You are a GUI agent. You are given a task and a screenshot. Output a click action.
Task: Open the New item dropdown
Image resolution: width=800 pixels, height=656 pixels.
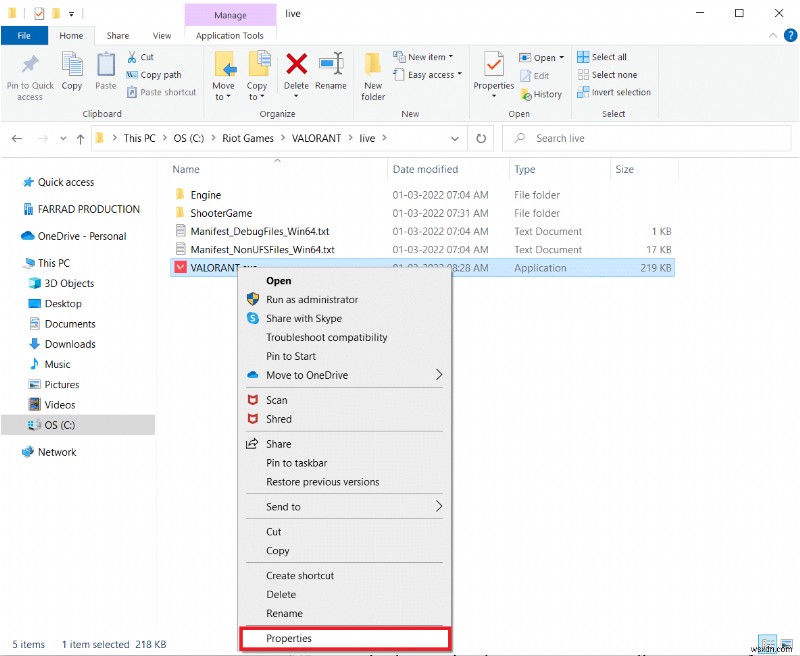pos(429,57)
